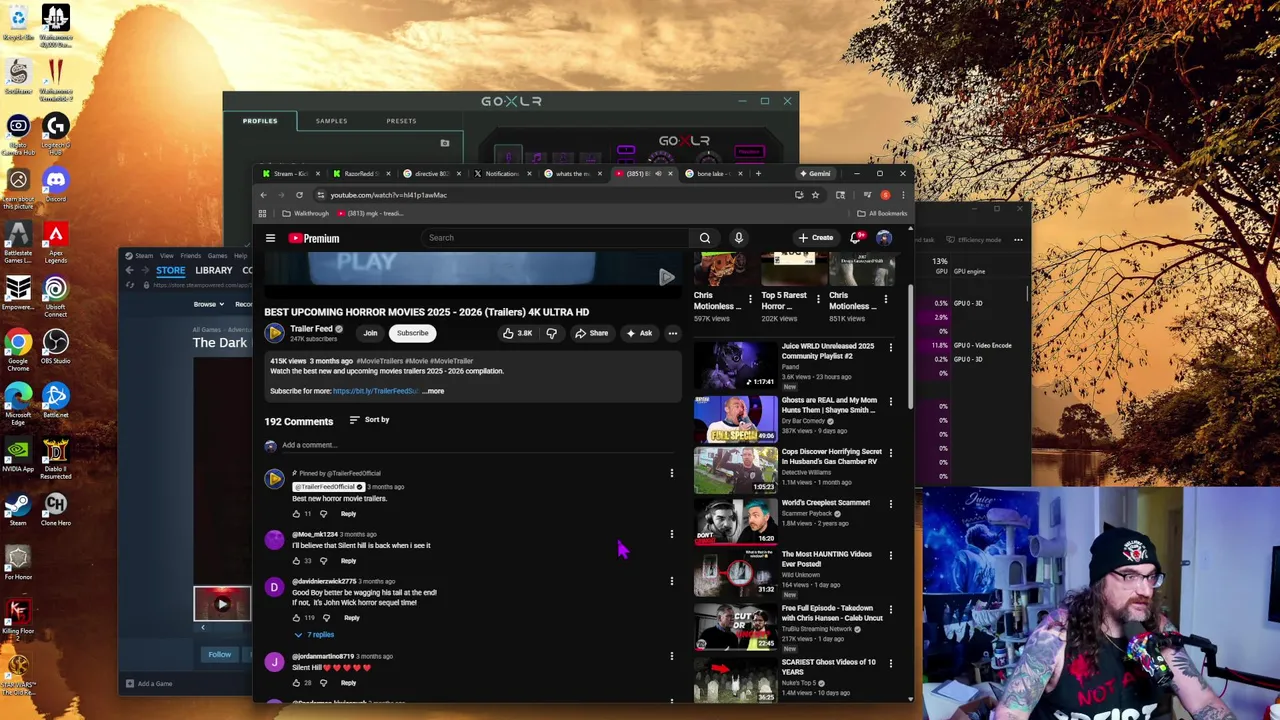Screen dimensions: 1280x720
Task: Open the comments Sort by dropdown
Action: pos(370,420)
